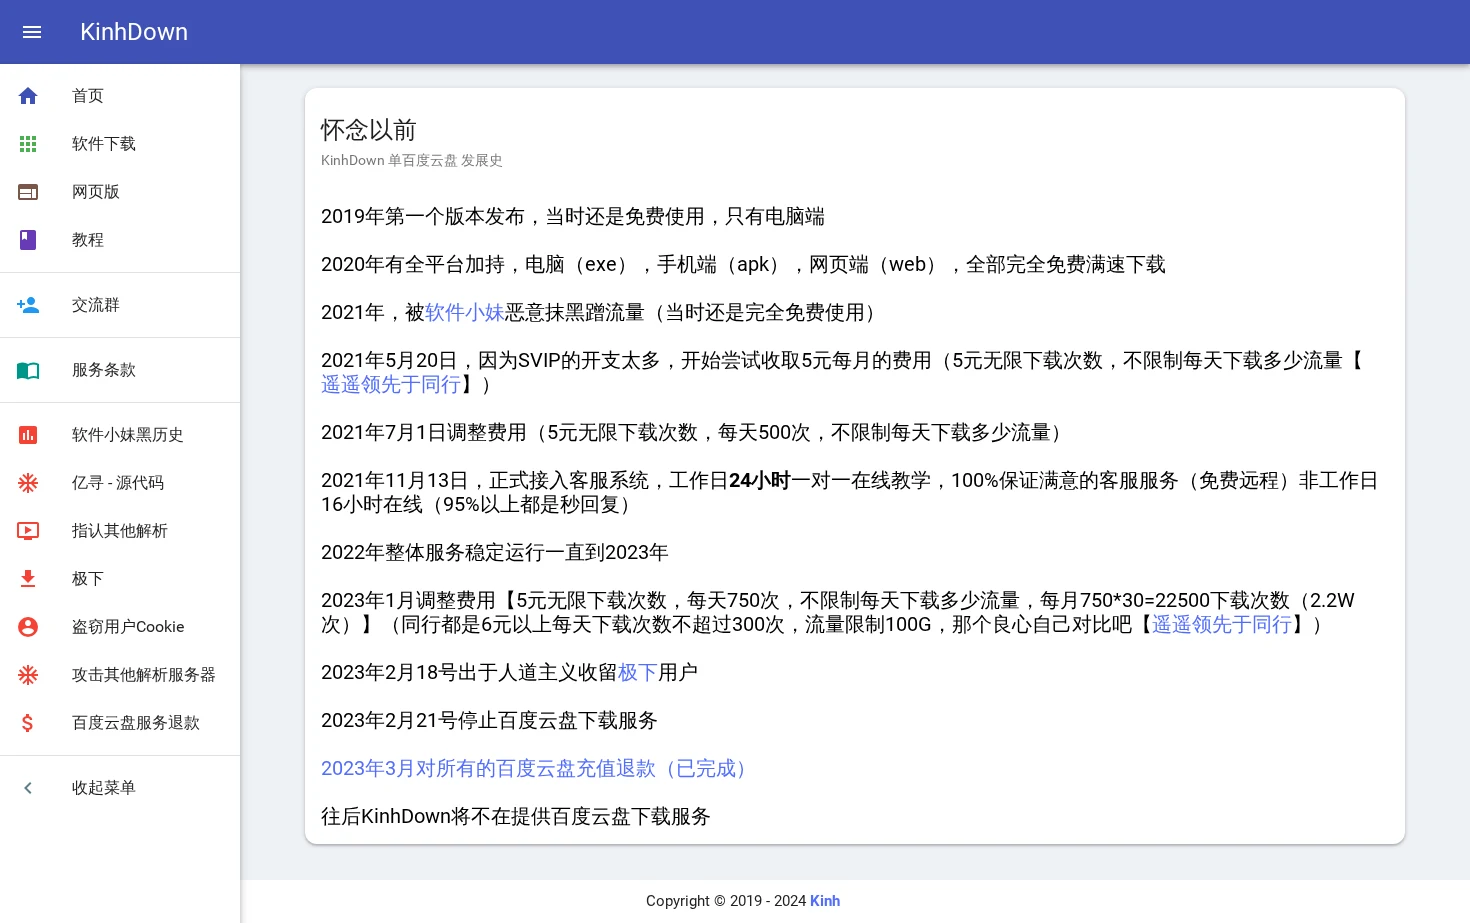
Task: Click the KinhDown title in the header
Action: 134,32
